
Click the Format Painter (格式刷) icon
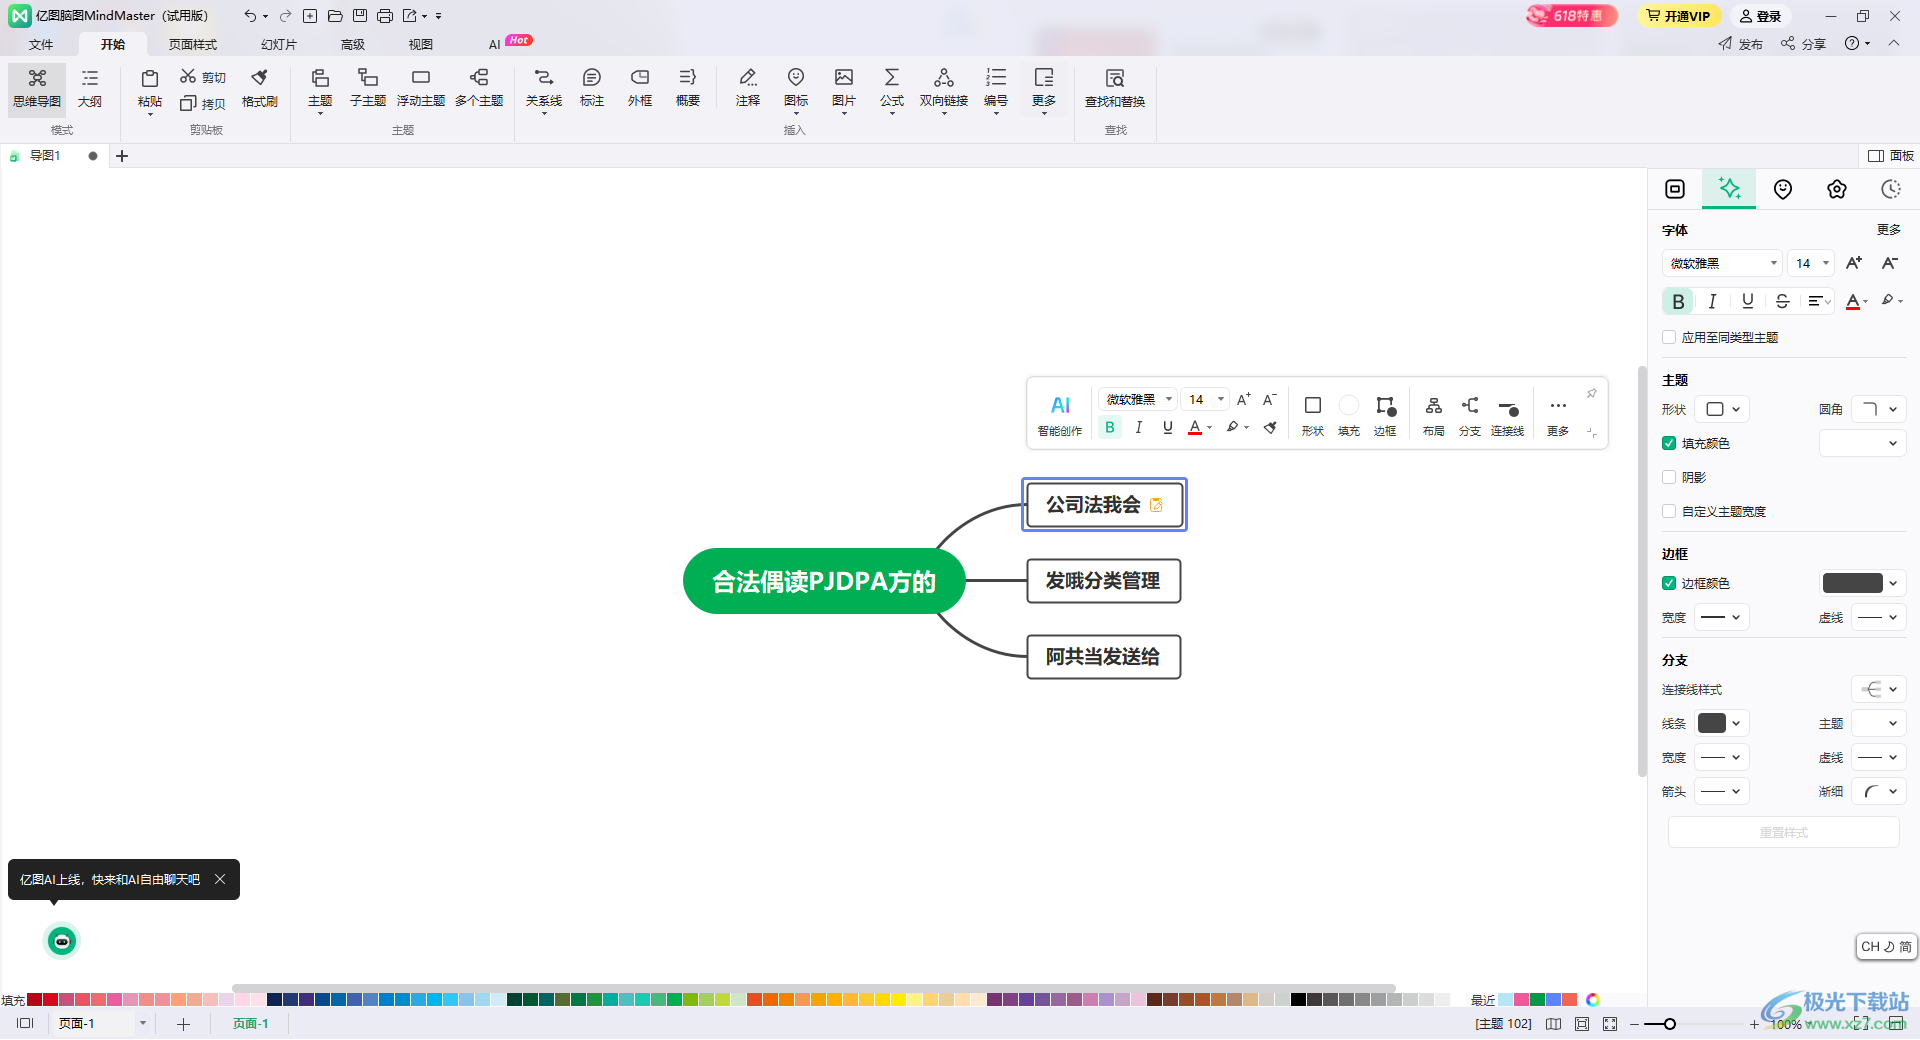[x=259, y=87]
